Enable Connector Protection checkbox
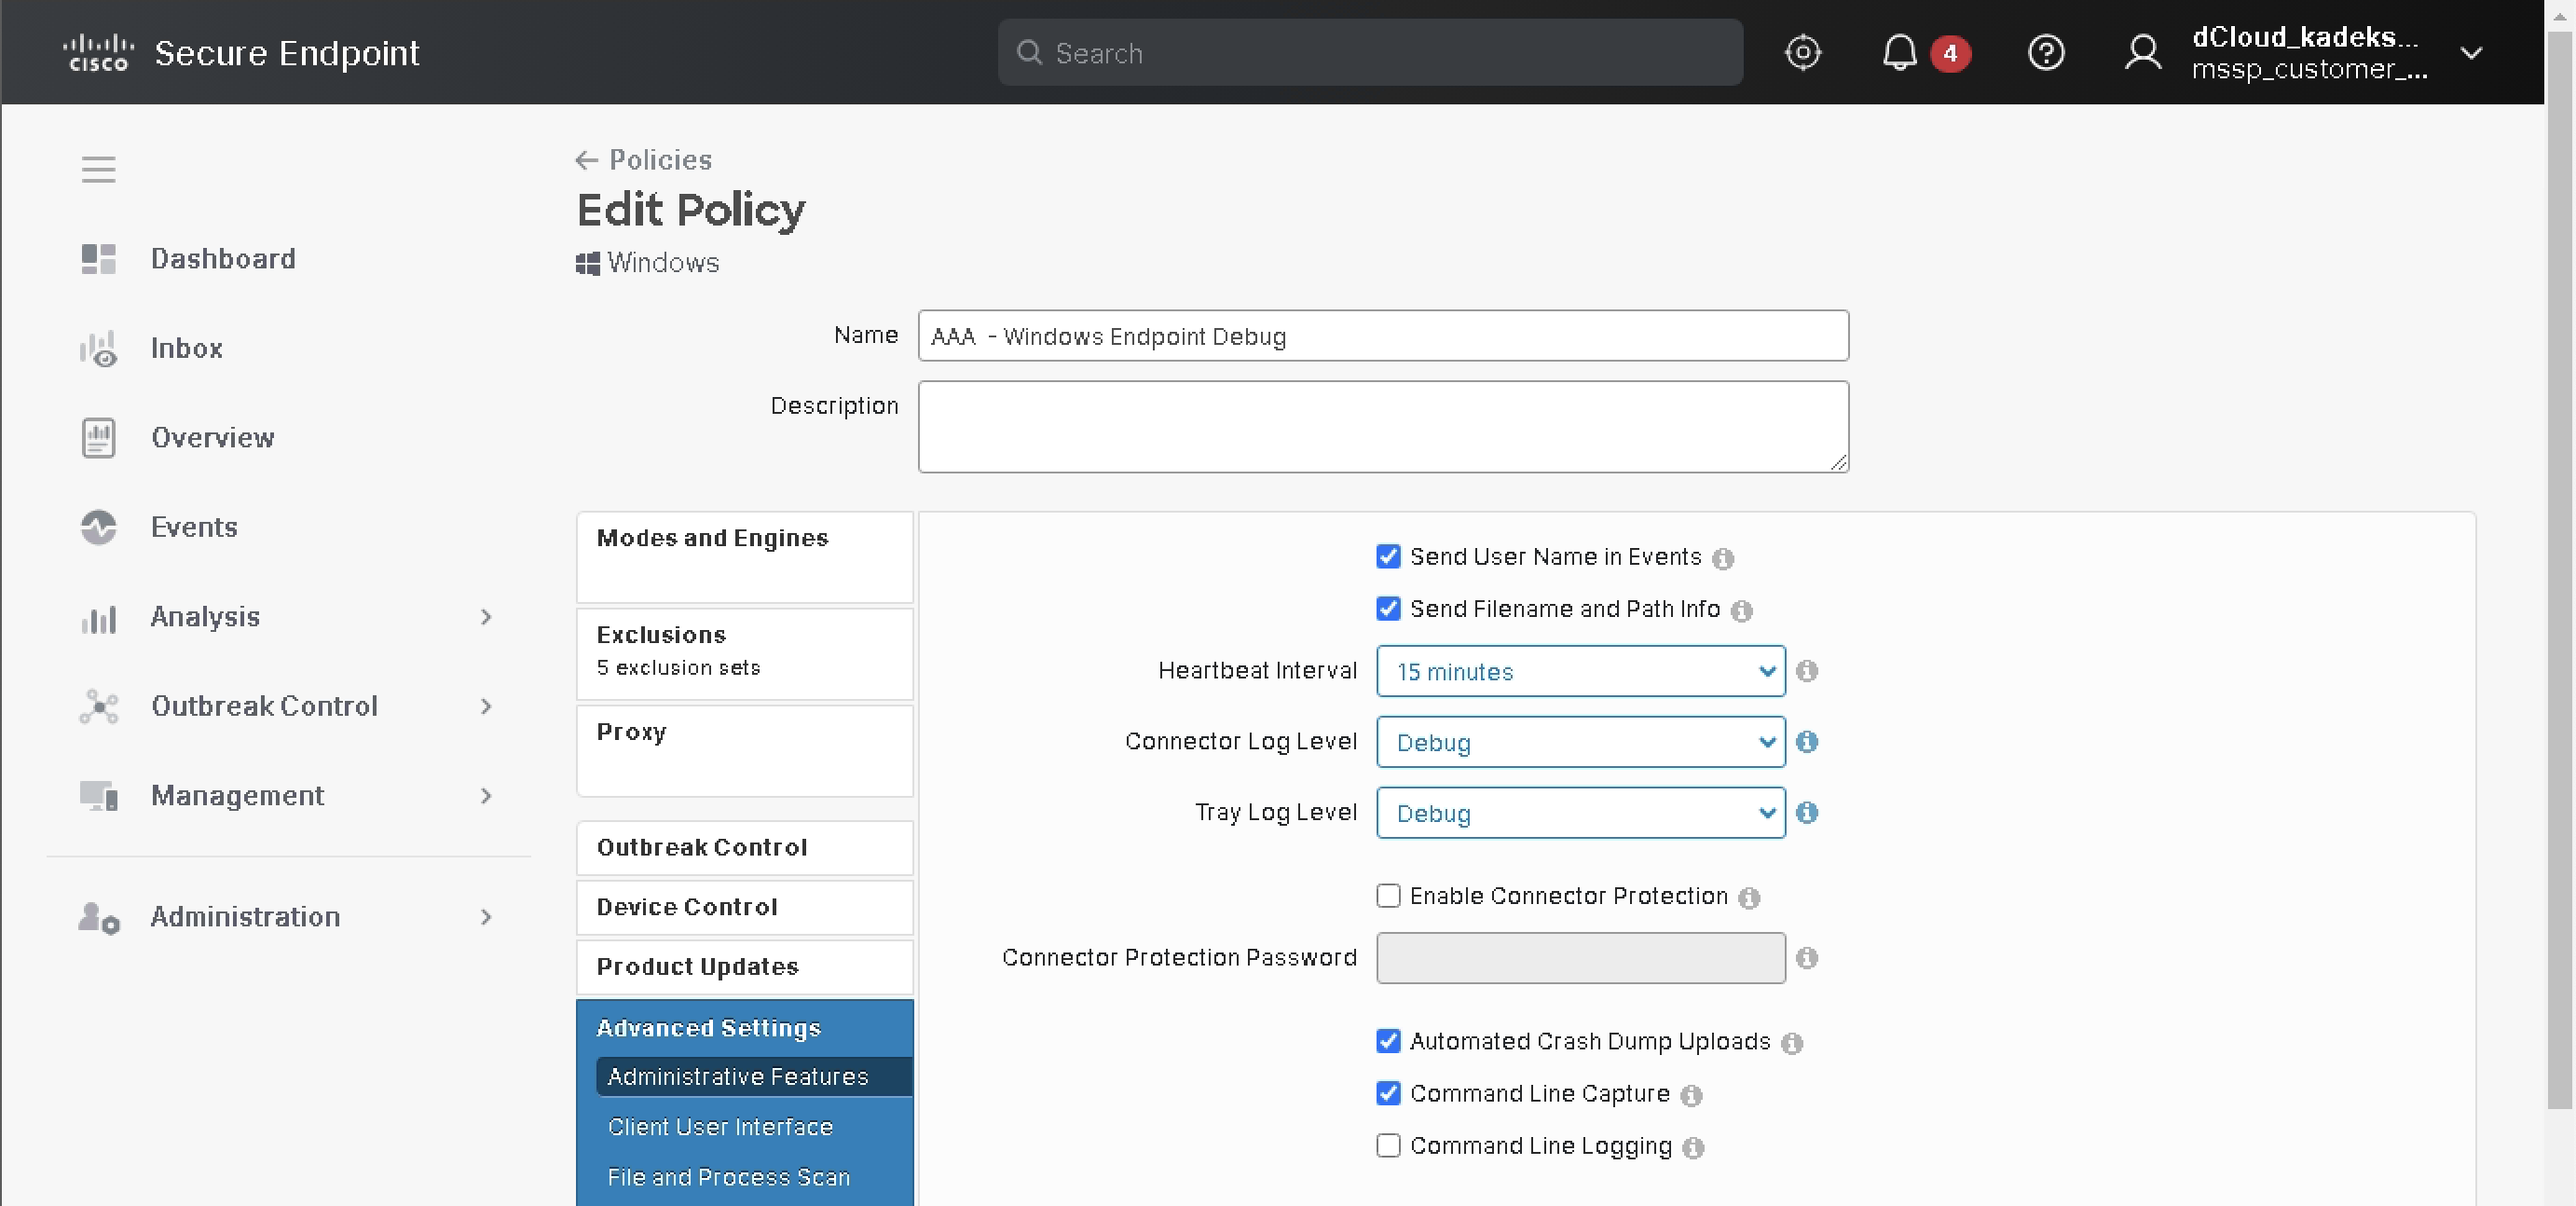This screenshot has height=1206, width=2576. 1388,896
